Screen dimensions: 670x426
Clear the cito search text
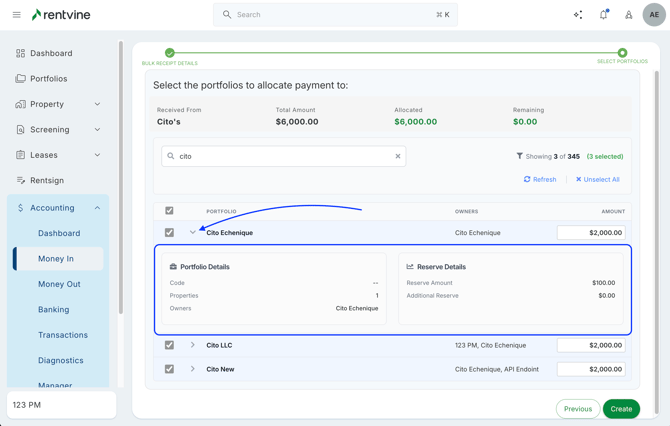pos(398,156)
